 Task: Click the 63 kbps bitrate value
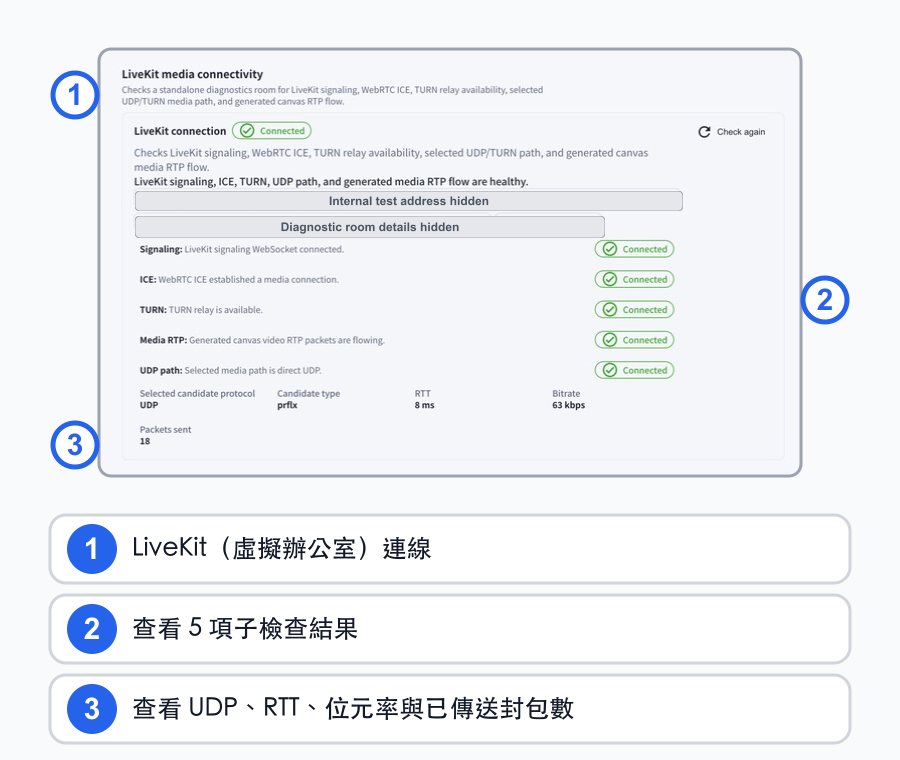coord(569,405)
